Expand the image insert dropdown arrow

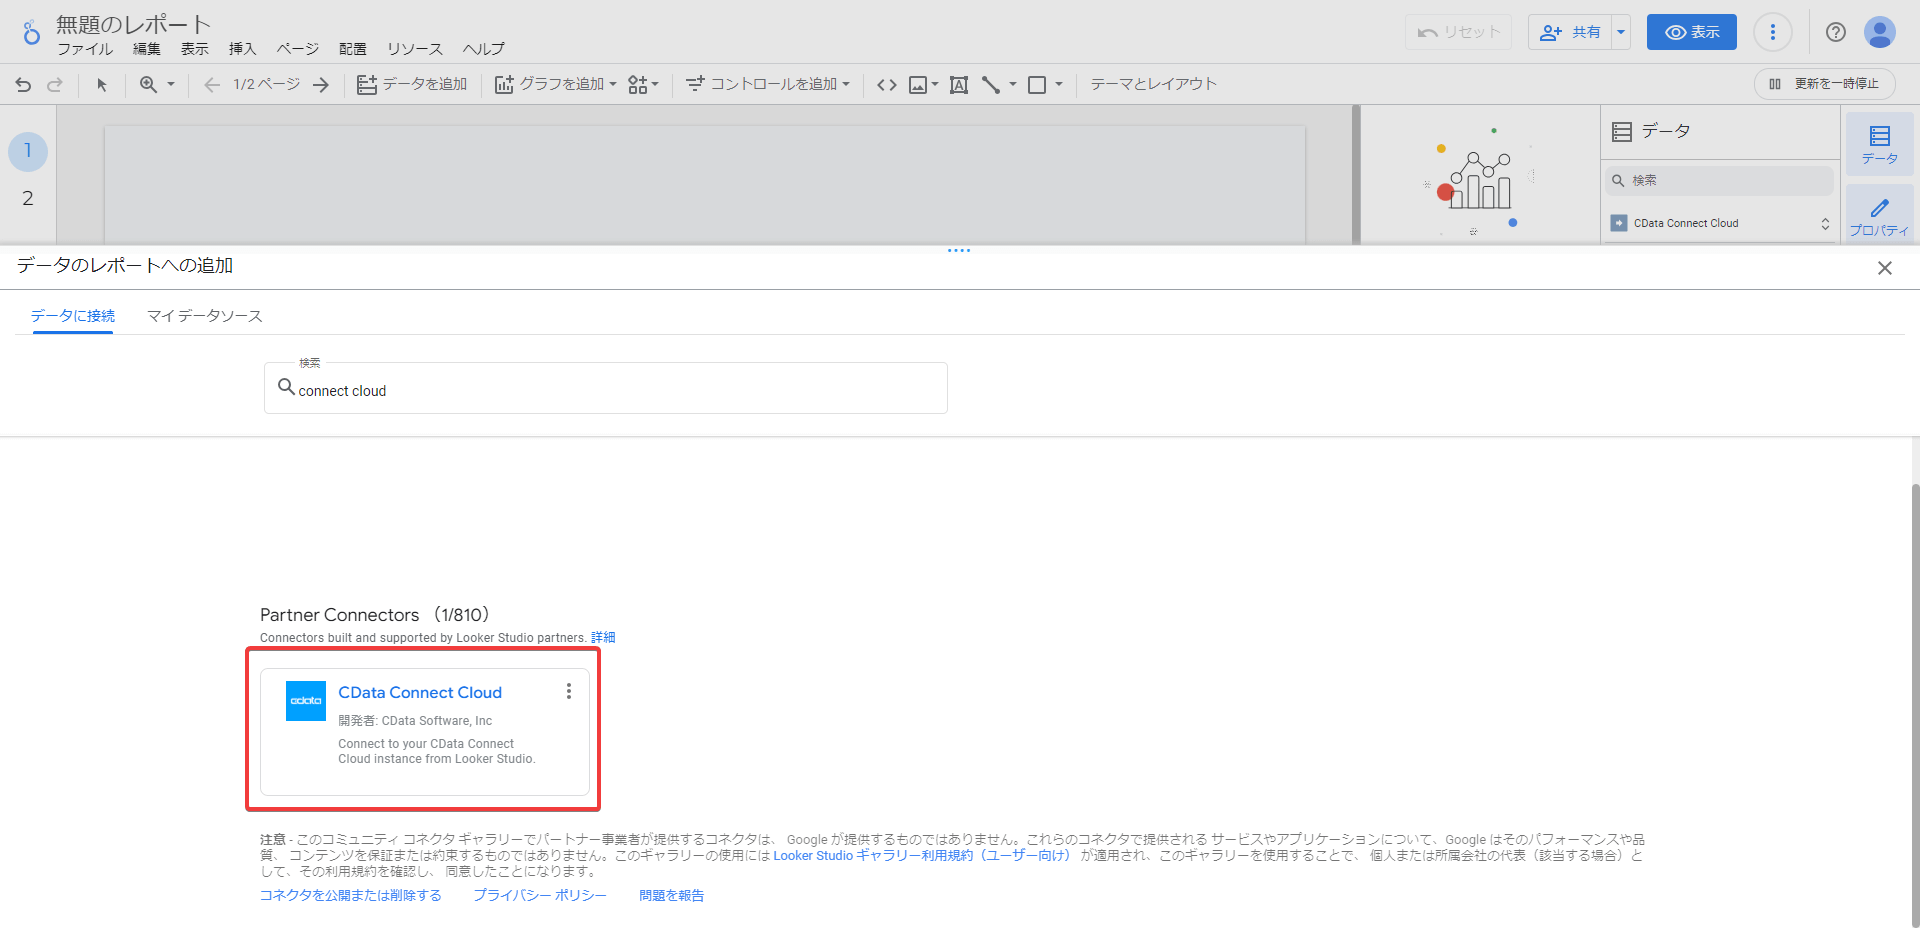[935, 85]
